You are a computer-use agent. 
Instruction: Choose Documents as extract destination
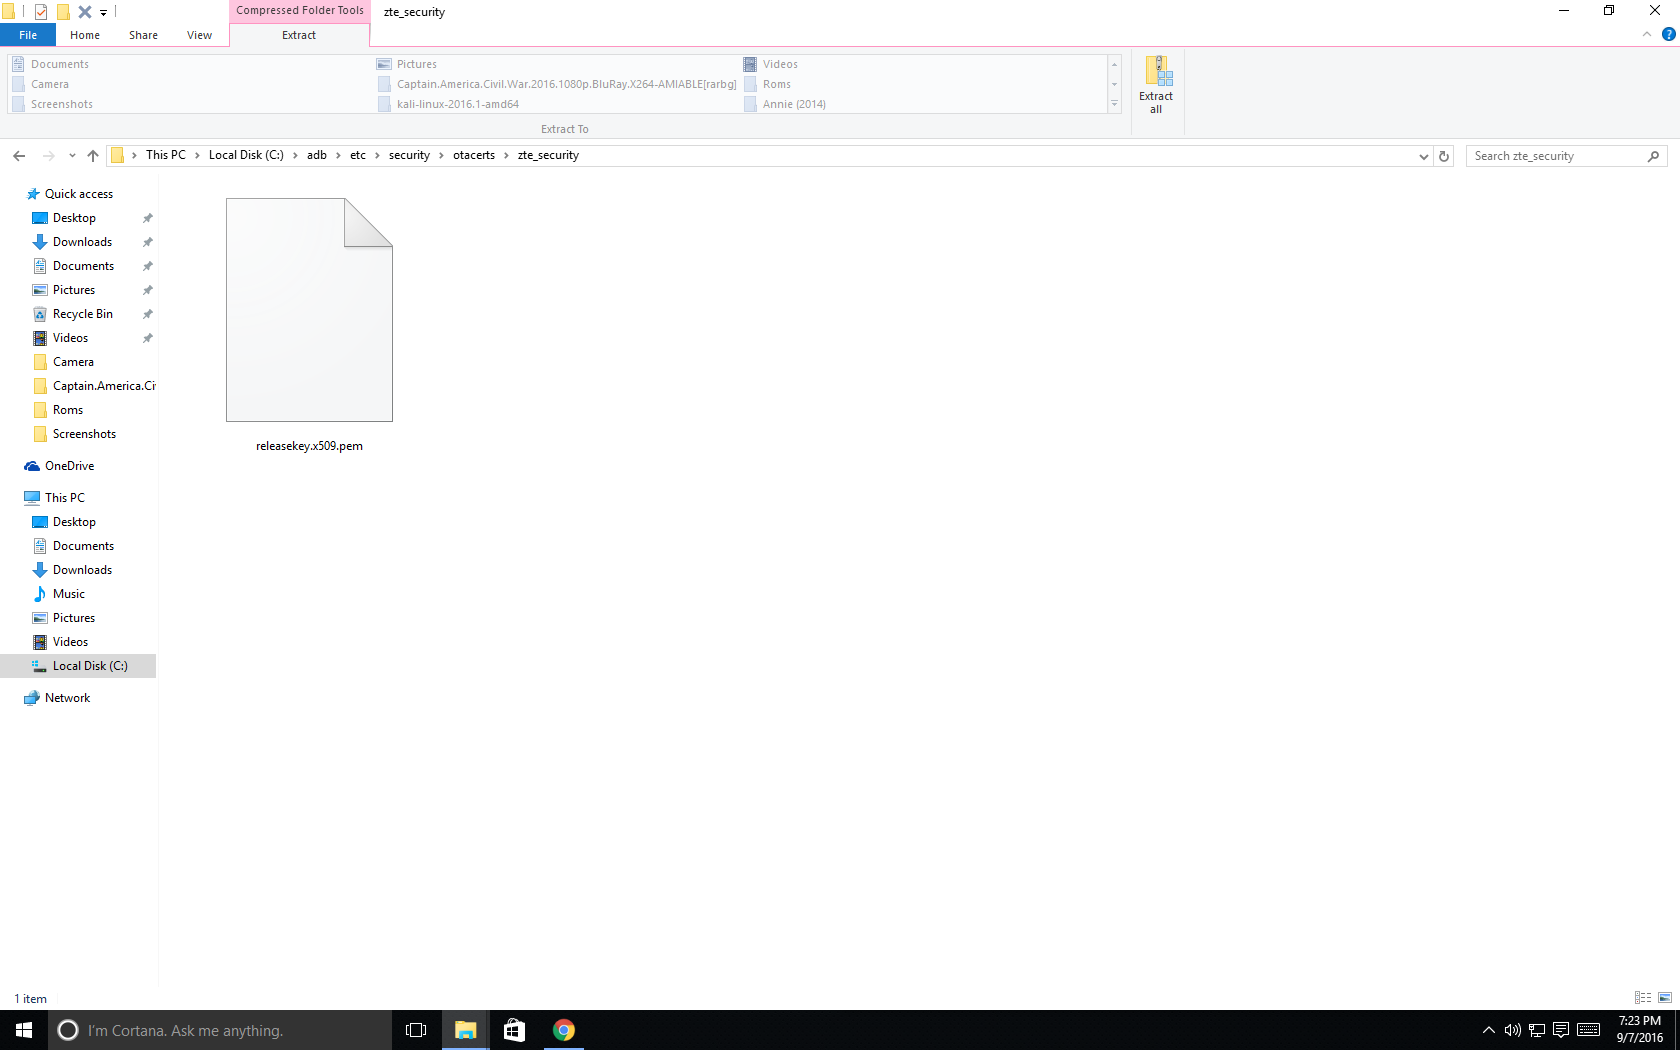click(50, 64)
